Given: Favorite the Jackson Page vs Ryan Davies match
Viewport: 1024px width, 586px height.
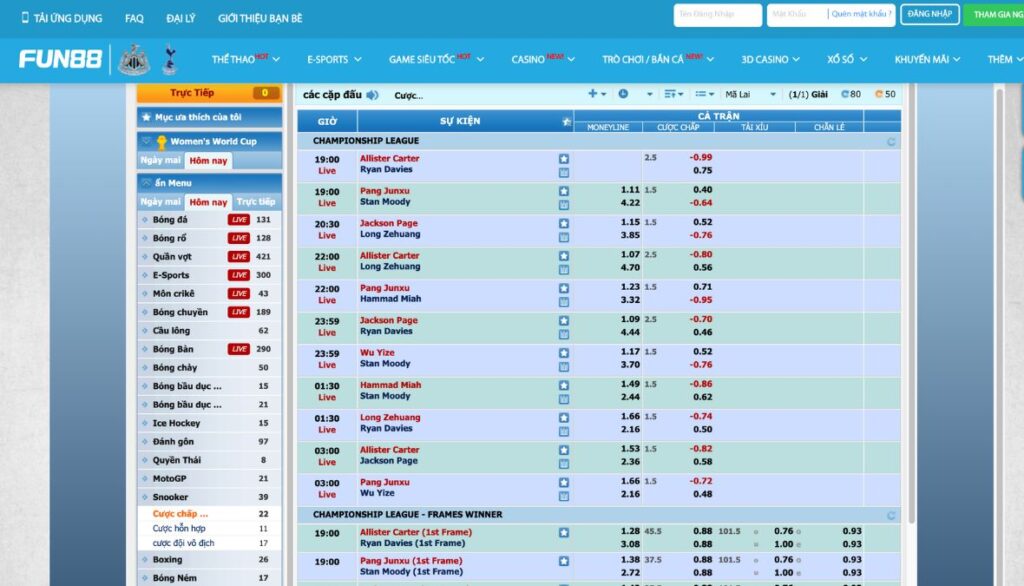Looking at the screenshot, I should pos(564,321).
